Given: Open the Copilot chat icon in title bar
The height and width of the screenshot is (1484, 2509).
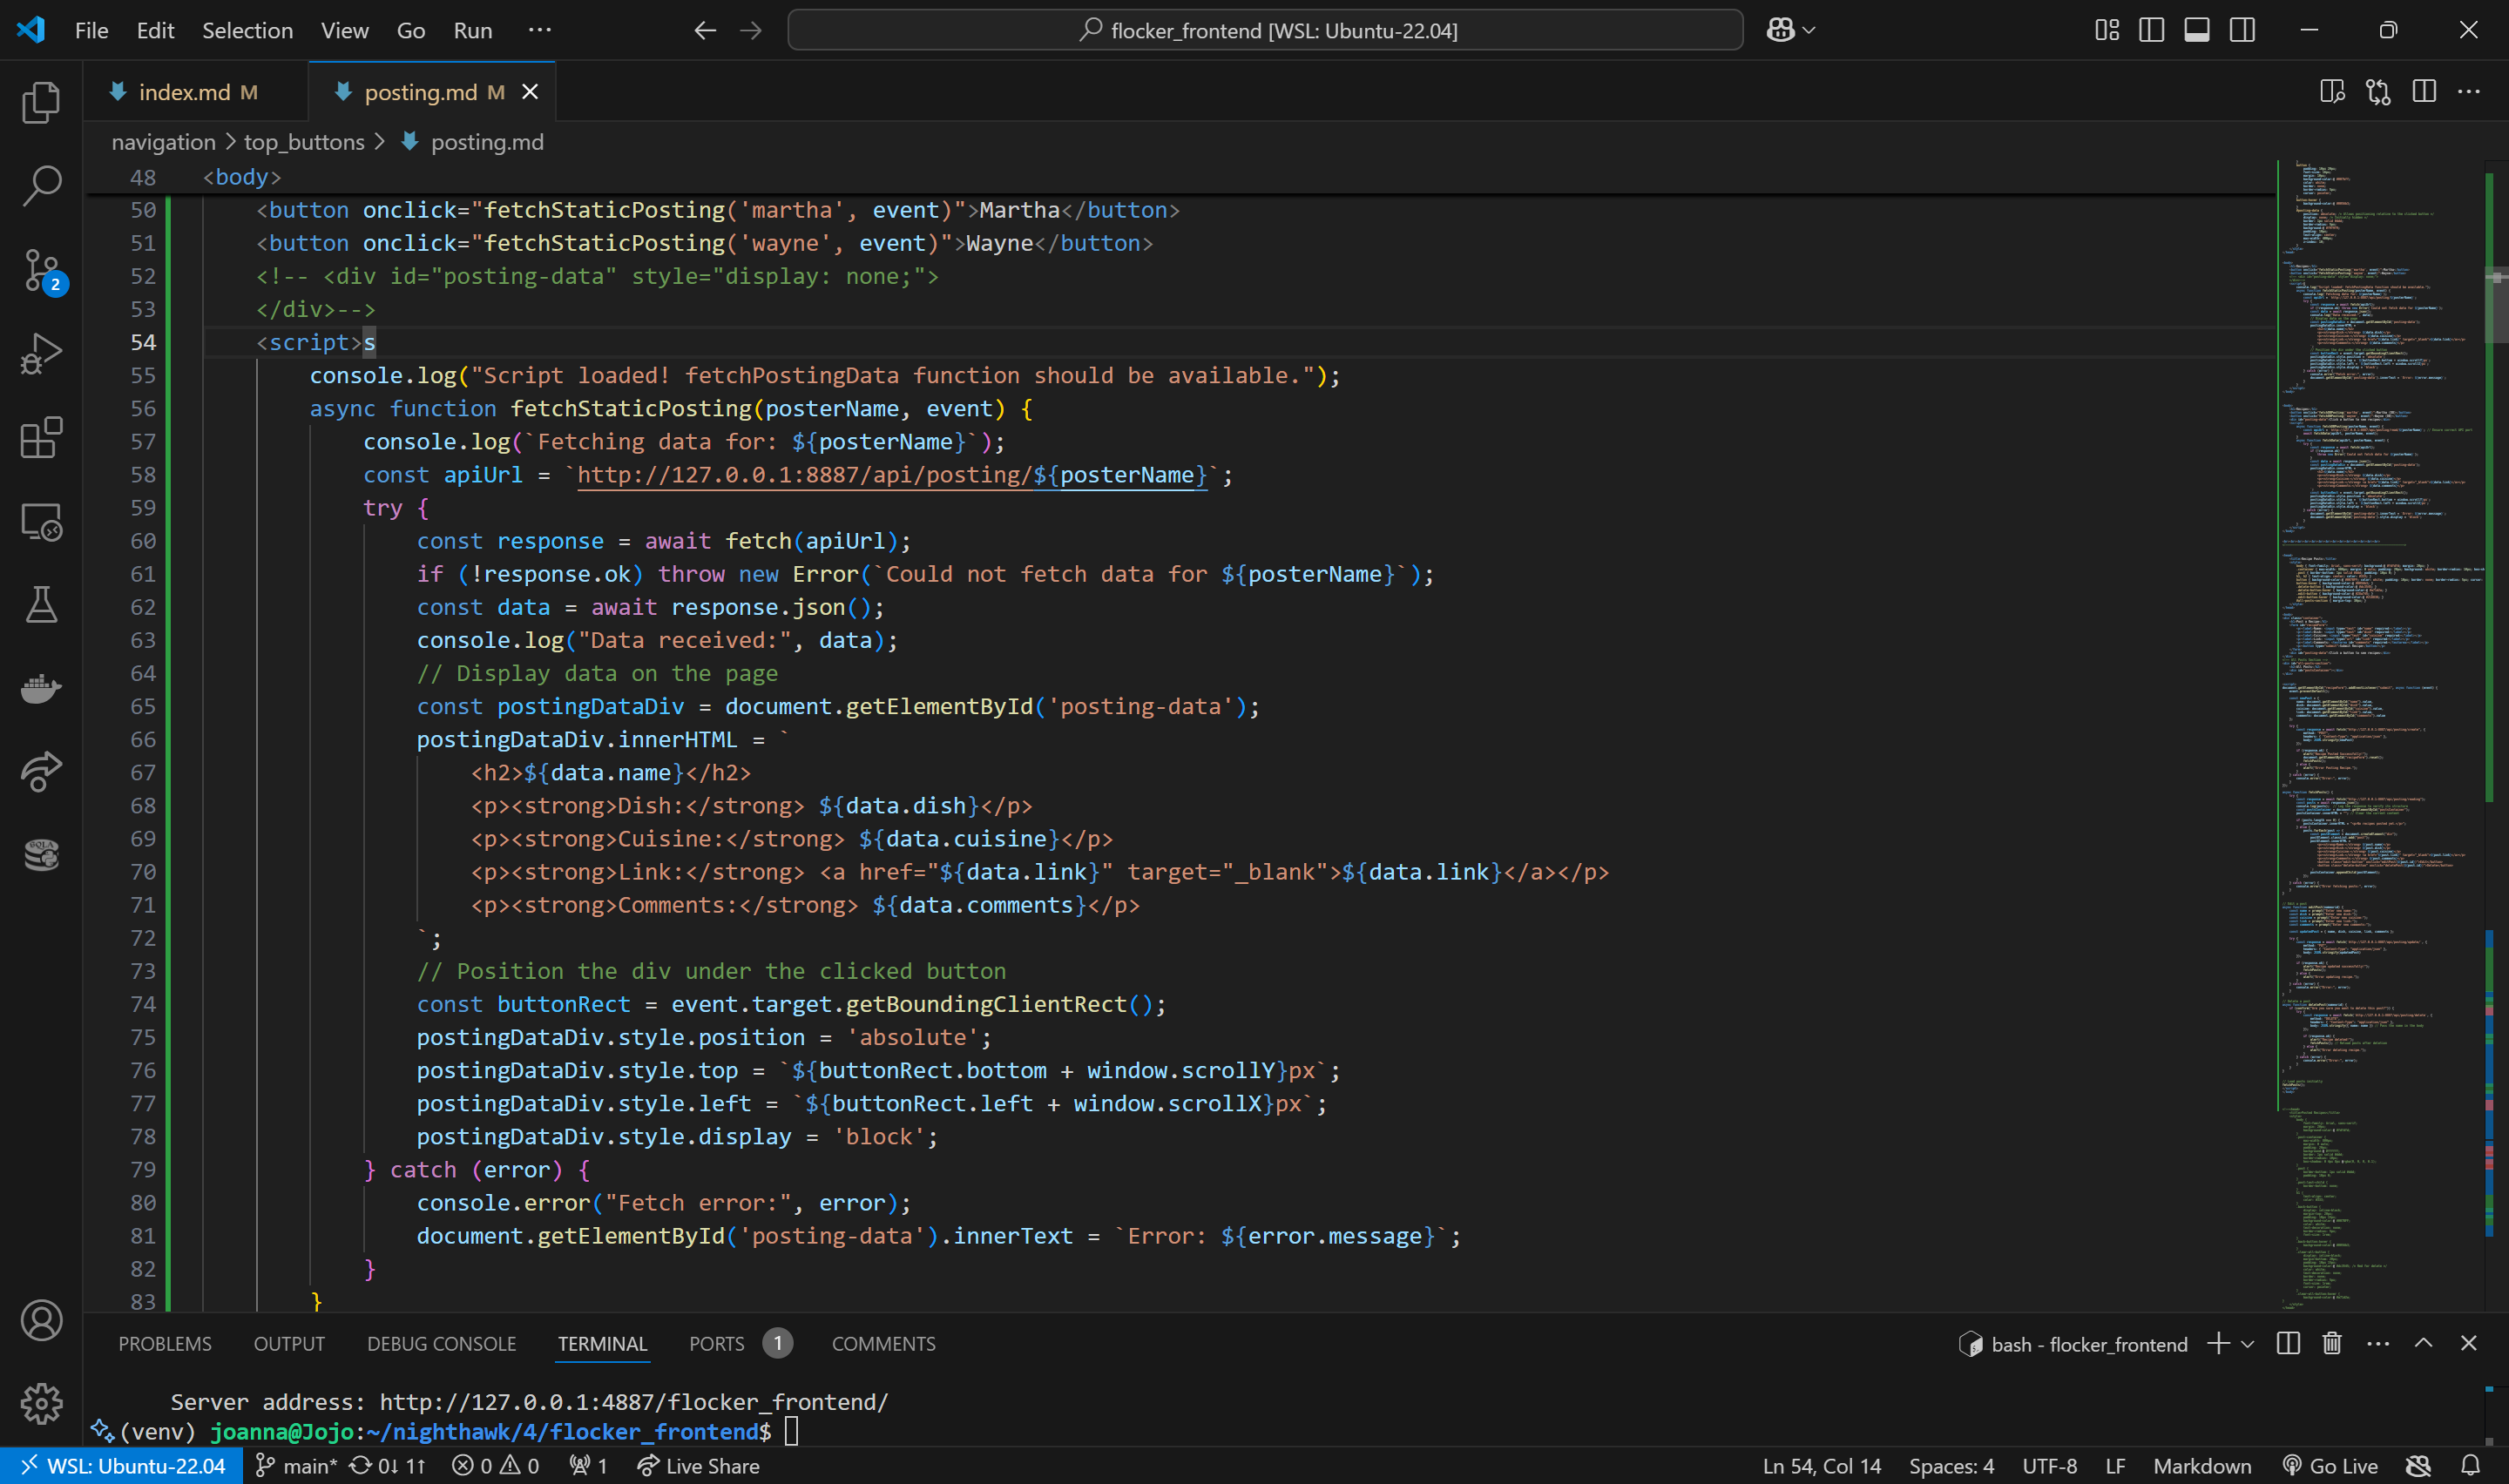Looking at the screenshot, I should pos(1780,30).
